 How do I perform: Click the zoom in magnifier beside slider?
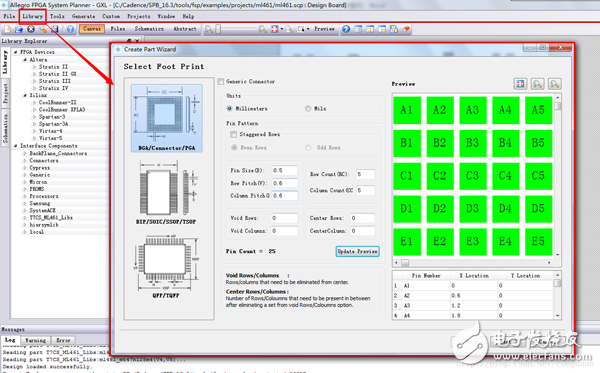point(262,29)
